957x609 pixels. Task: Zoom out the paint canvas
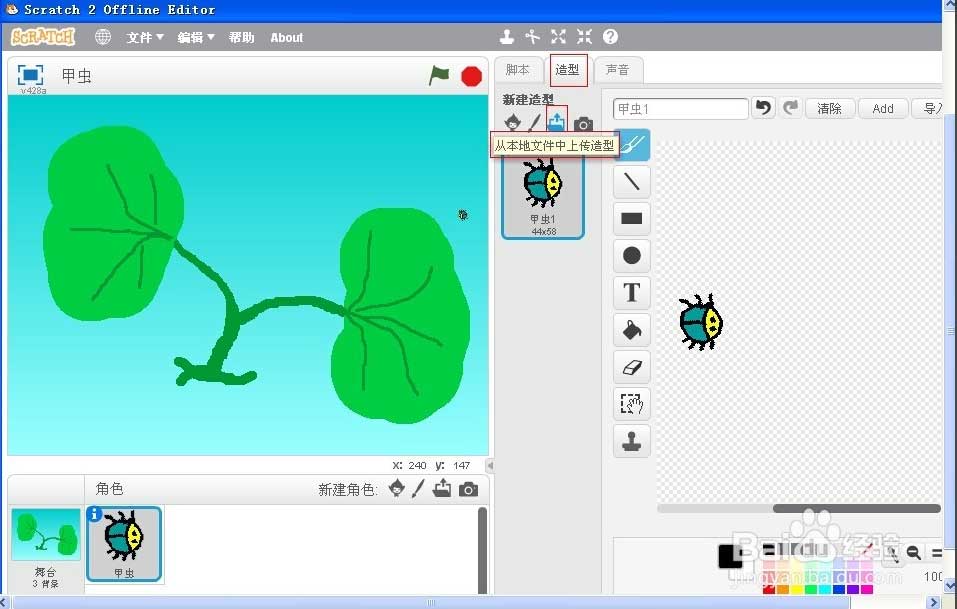click(914, 553)
